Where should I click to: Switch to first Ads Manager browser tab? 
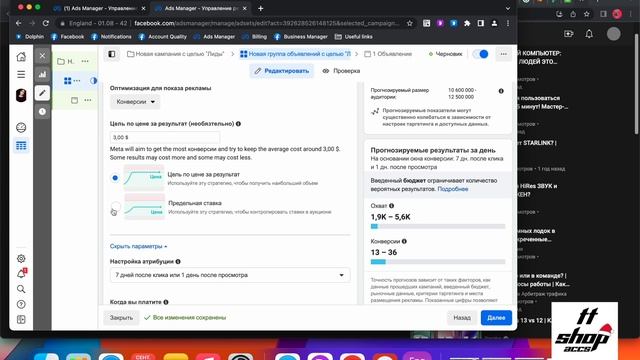coord(100,8)
